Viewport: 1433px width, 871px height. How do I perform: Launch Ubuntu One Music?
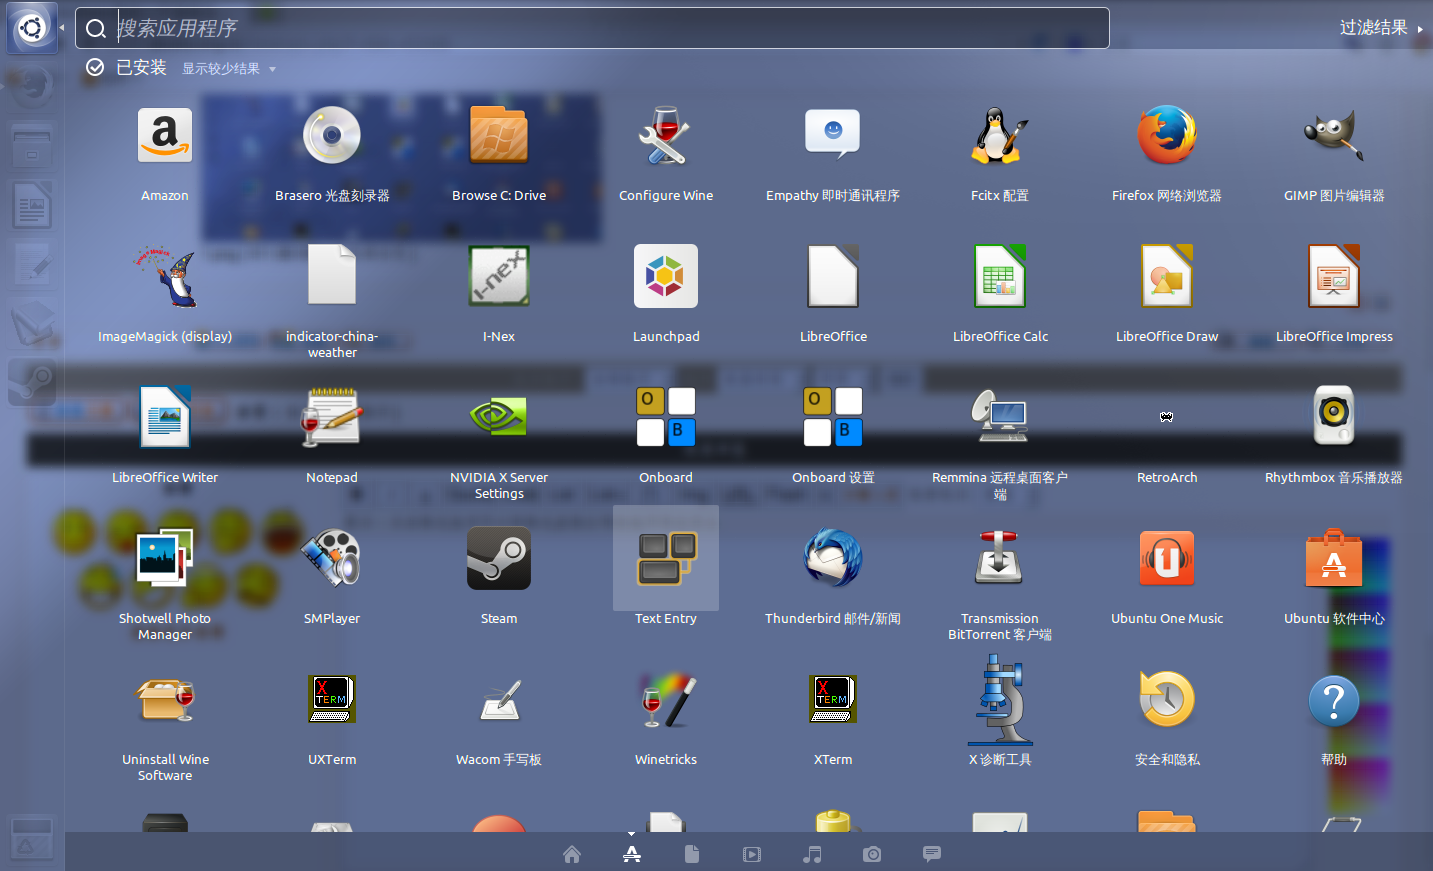tap(1167, 559)
